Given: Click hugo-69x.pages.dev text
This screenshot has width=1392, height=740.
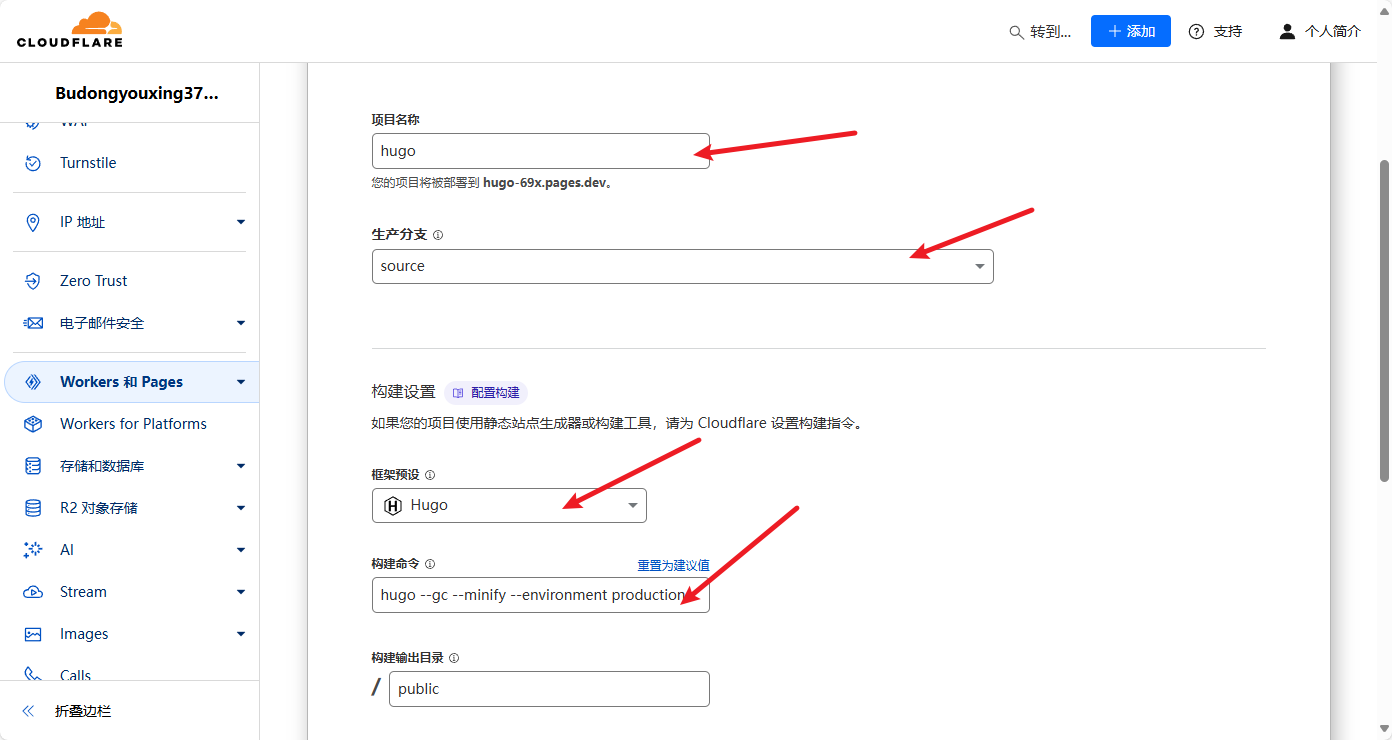Looking at the screenshot, I should tap(544, 184).
